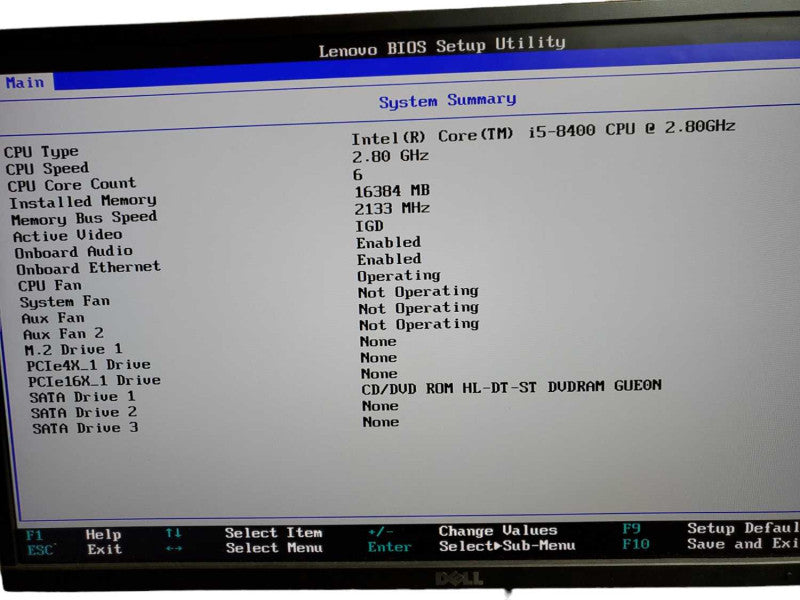This screenshot has height=600, width=800.
Task: Click the CD/DVD ROM HL-DT-ST DVDRAM value
Action: [x=512, y=387]
